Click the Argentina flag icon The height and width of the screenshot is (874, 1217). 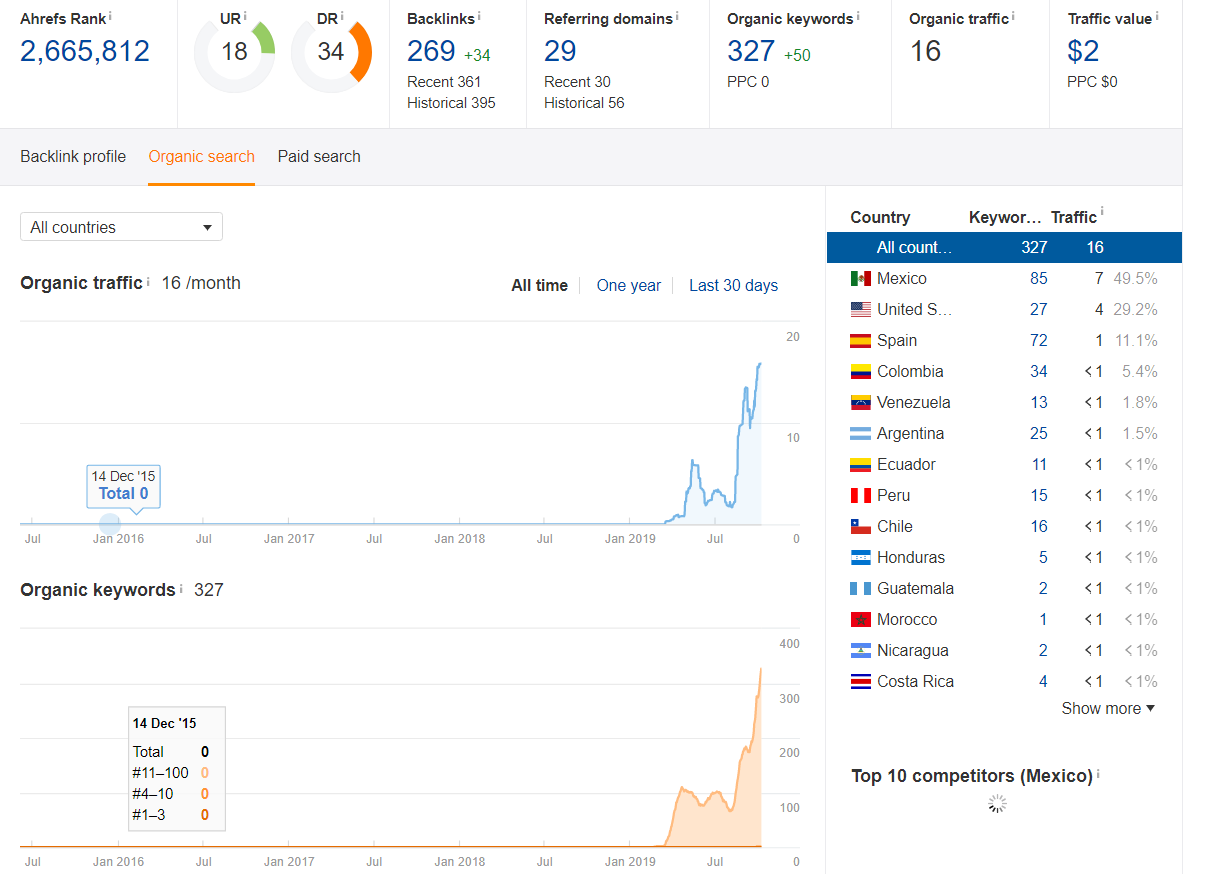(860, 433)
